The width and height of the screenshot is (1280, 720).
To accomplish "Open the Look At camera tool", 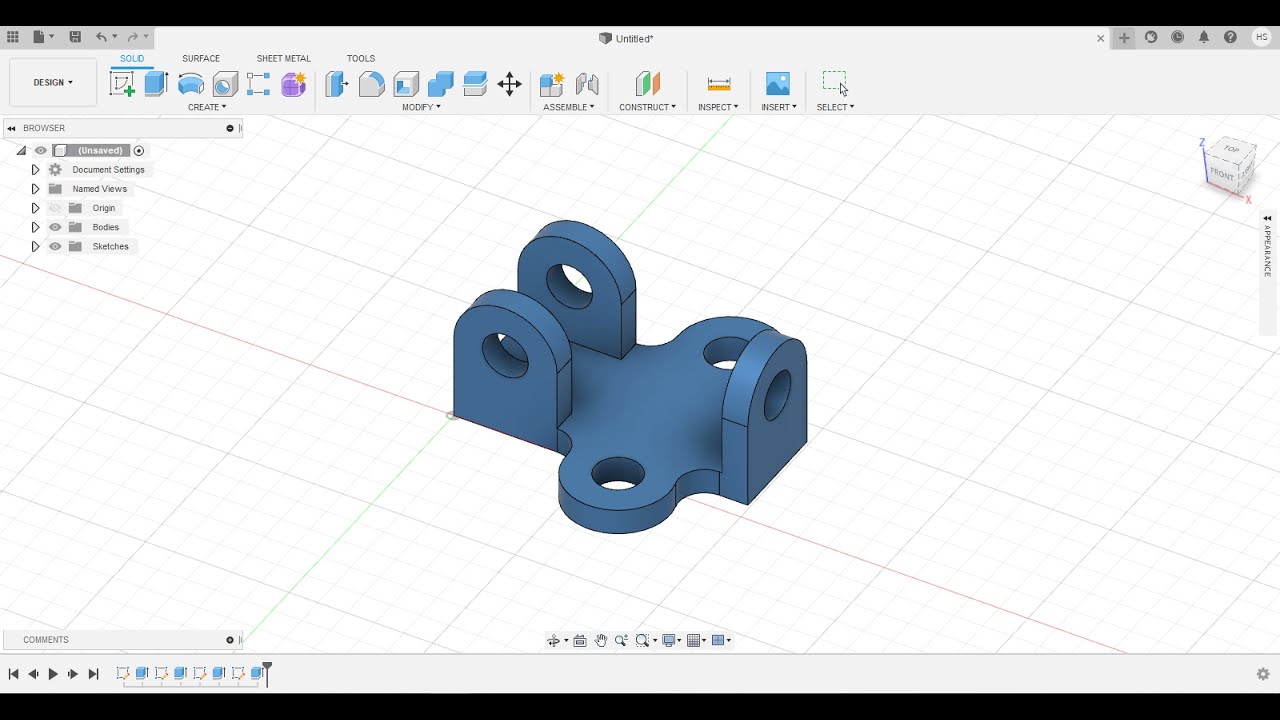I will tap(580, 640).
